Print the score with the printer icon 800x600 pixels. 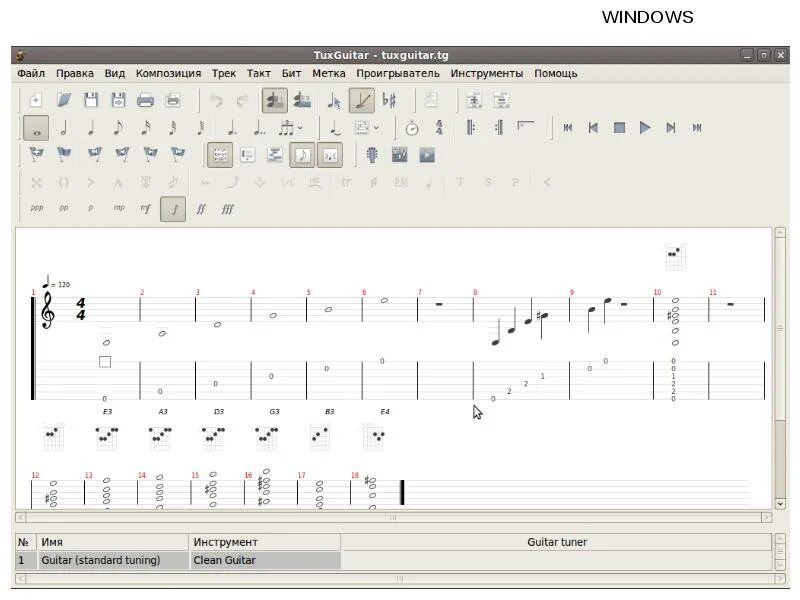click(145, 100)
